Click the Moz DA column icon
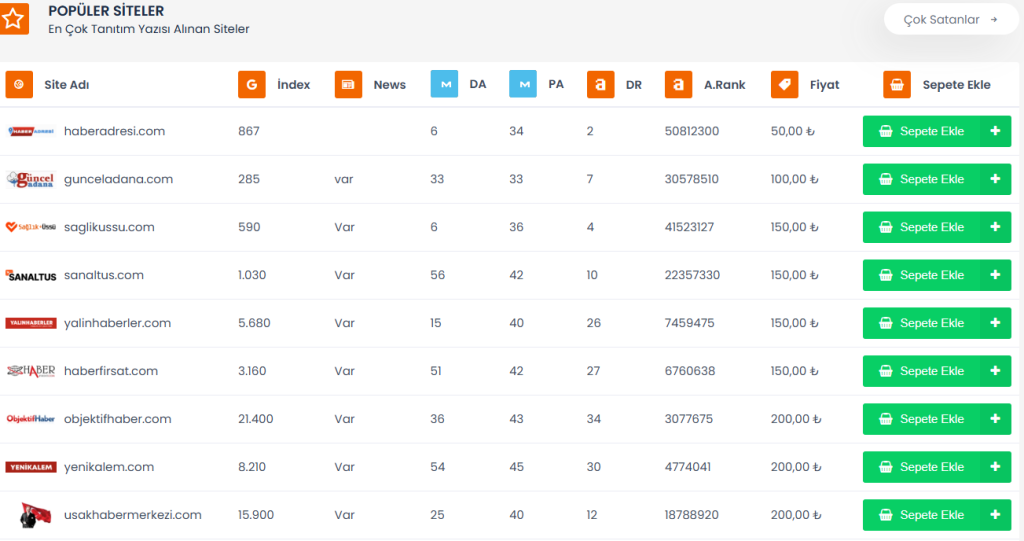The width and height of the screenshot is (1024, 541). tap(444, 85)
